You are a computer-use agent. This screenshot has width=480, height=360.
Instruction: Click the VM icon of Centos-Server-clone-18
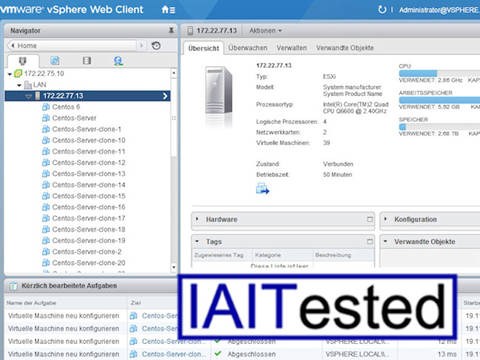point(46,229)
